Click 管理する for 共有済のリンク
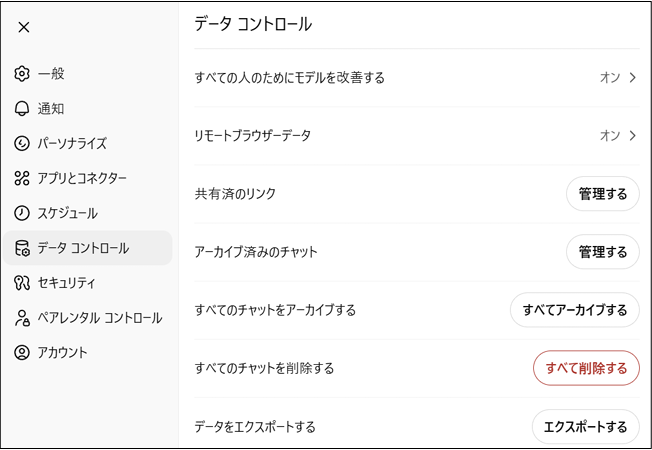Viewport: 652px width, 450px height. click(603, 194)
